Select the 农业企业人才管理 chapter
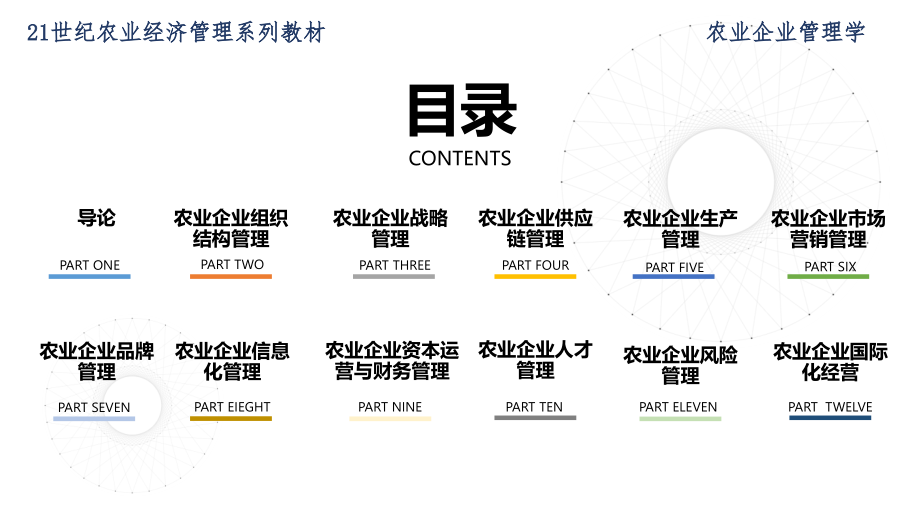This screenshot has height=518, width=920. (535, 360)
